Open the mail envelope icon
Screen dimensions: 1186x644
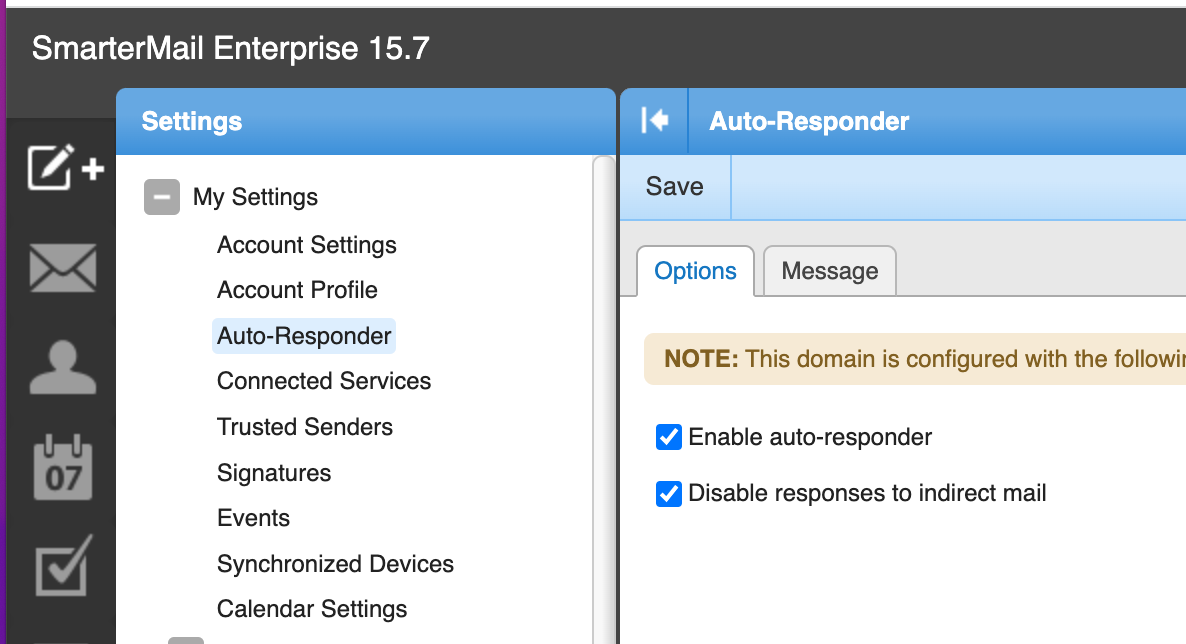[63, 268]
